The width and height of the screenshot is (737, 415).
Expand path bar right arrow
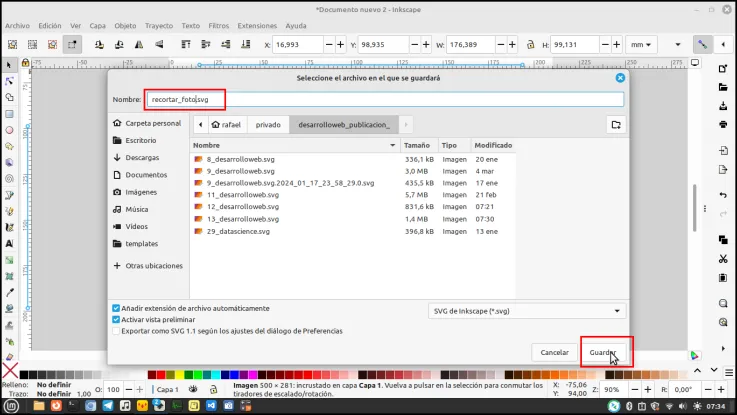click(x=406, y=125)
